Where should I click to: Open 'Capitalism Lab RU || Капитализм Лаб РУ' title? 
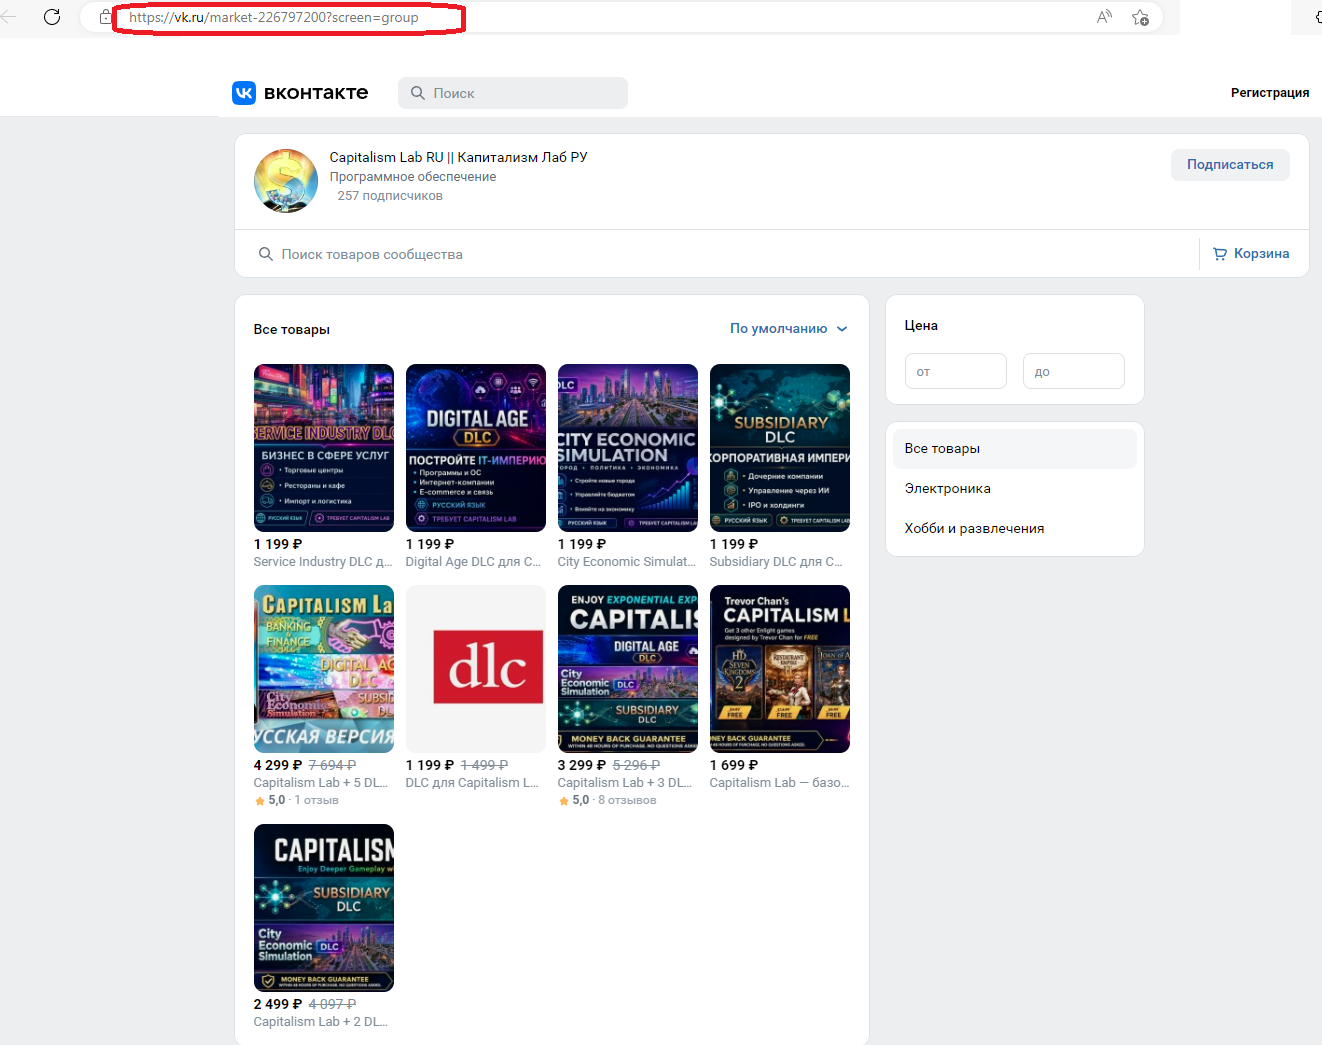click(x=459, y=157)
